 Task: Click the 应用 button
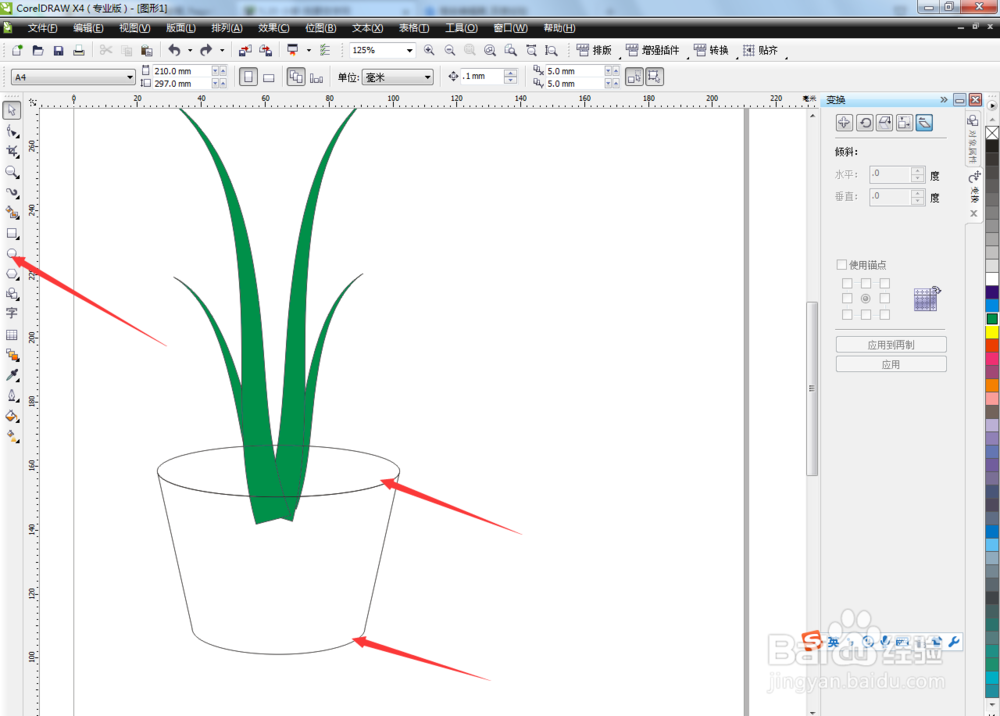click(891, 365)
